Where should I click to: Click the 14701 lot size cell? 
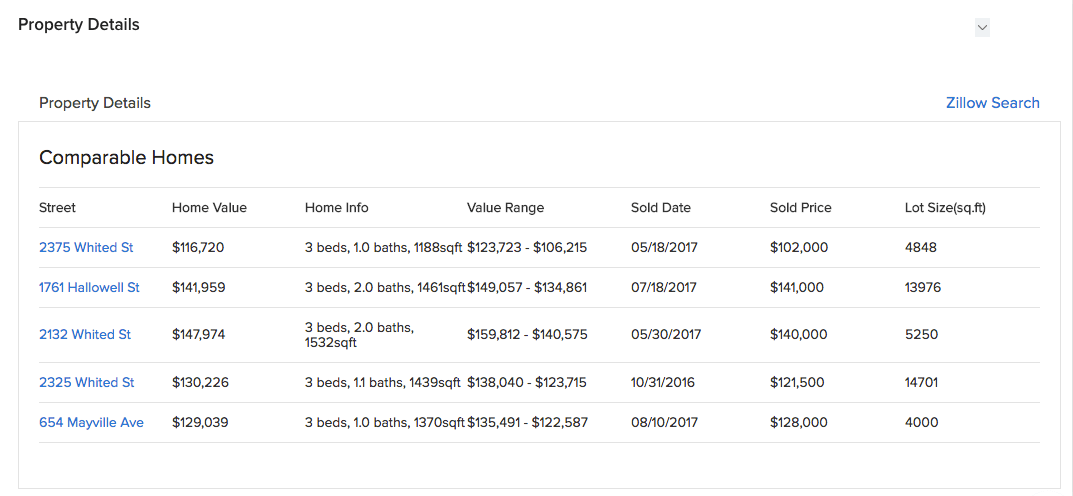click(922, 382)
